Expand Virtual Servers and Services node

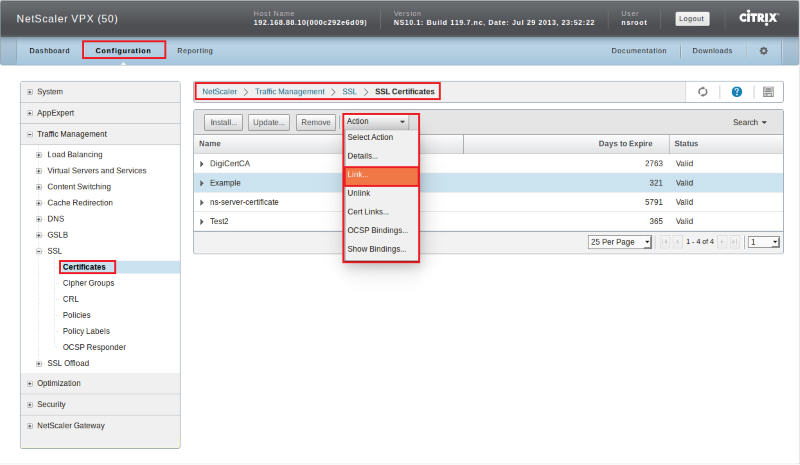point(39,171)
